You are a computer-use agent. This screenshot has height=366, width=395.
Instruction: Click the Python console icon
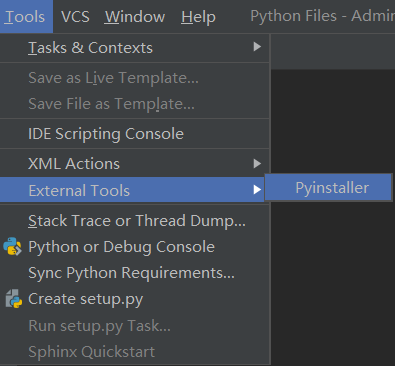(x=12, y=247)
